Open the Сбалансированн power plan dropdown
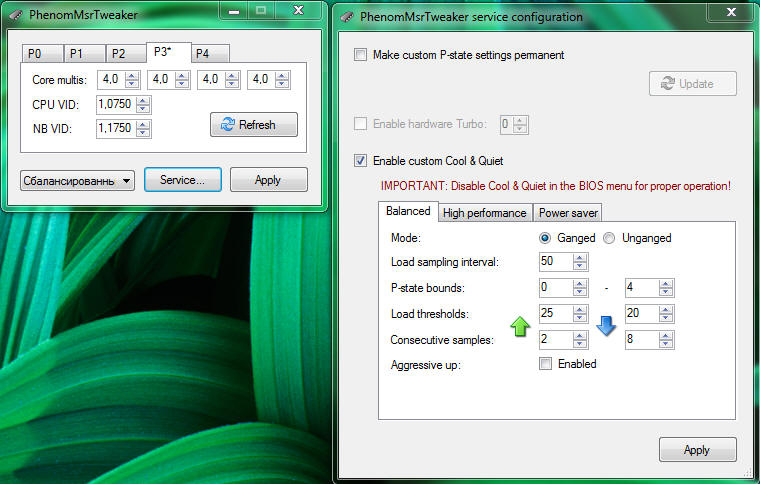Viewport: 760px width, 484px height. tap(78, 181)
